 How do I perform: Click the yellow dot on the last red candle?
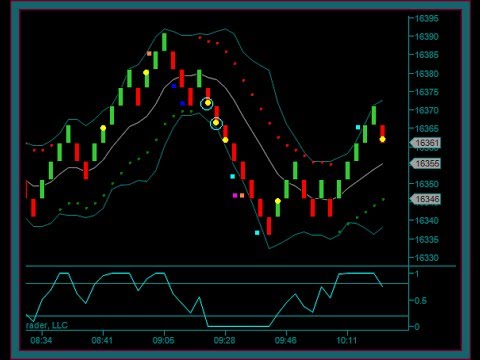(382, 139)
